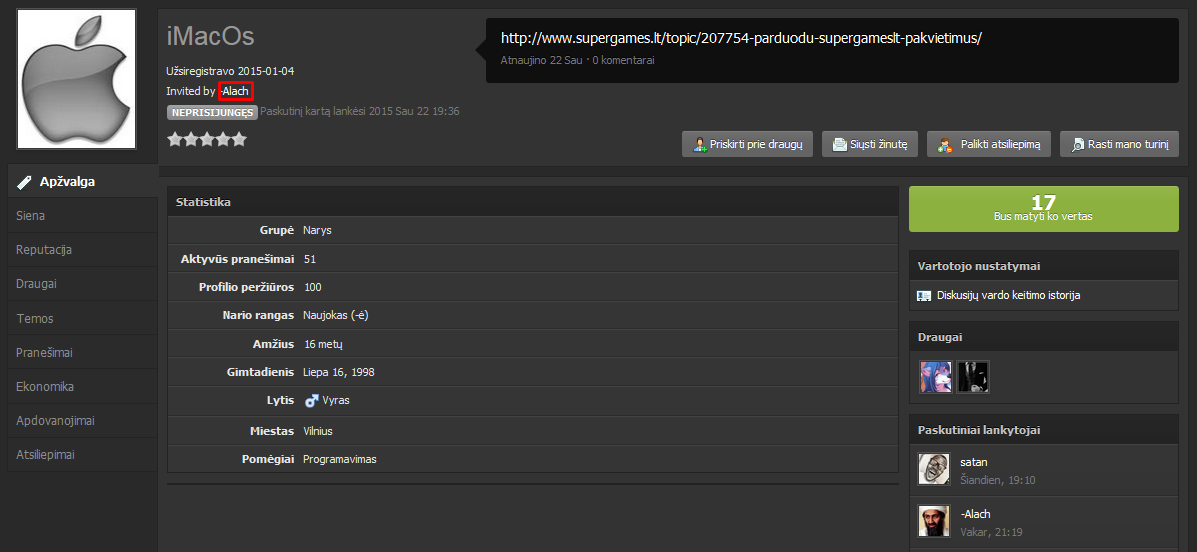Click 'Narys' group value
Screen dimensions: 1197x552
317,230
